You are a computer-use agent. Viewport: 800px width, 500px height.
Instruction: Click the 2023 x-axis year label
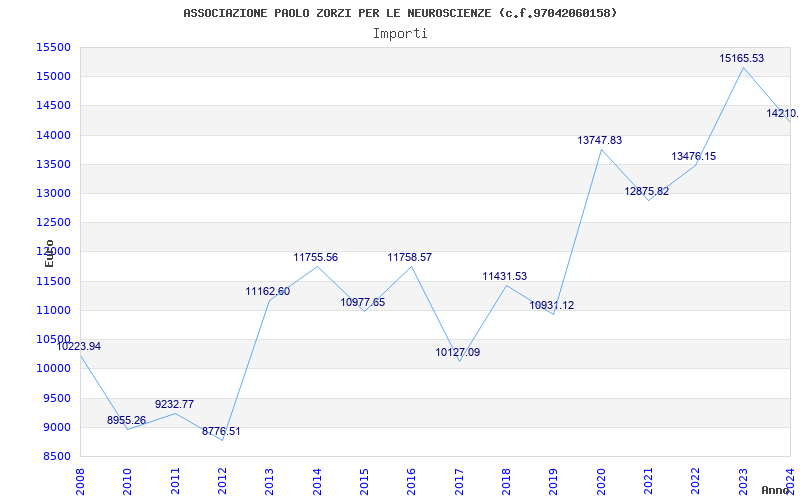tap(743, 482)
